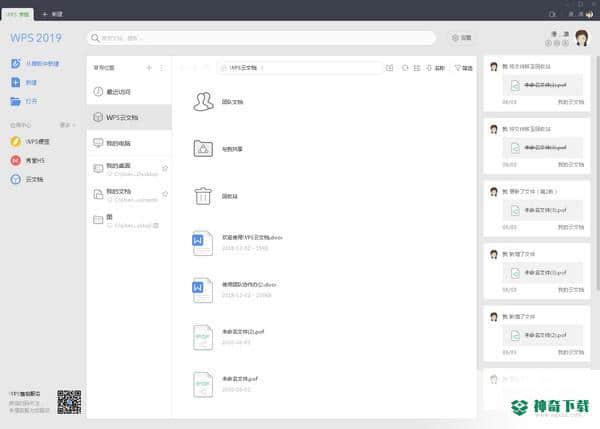Launch the red H5 app
Viewport: 600px width, 429px height.
point(16,160)
